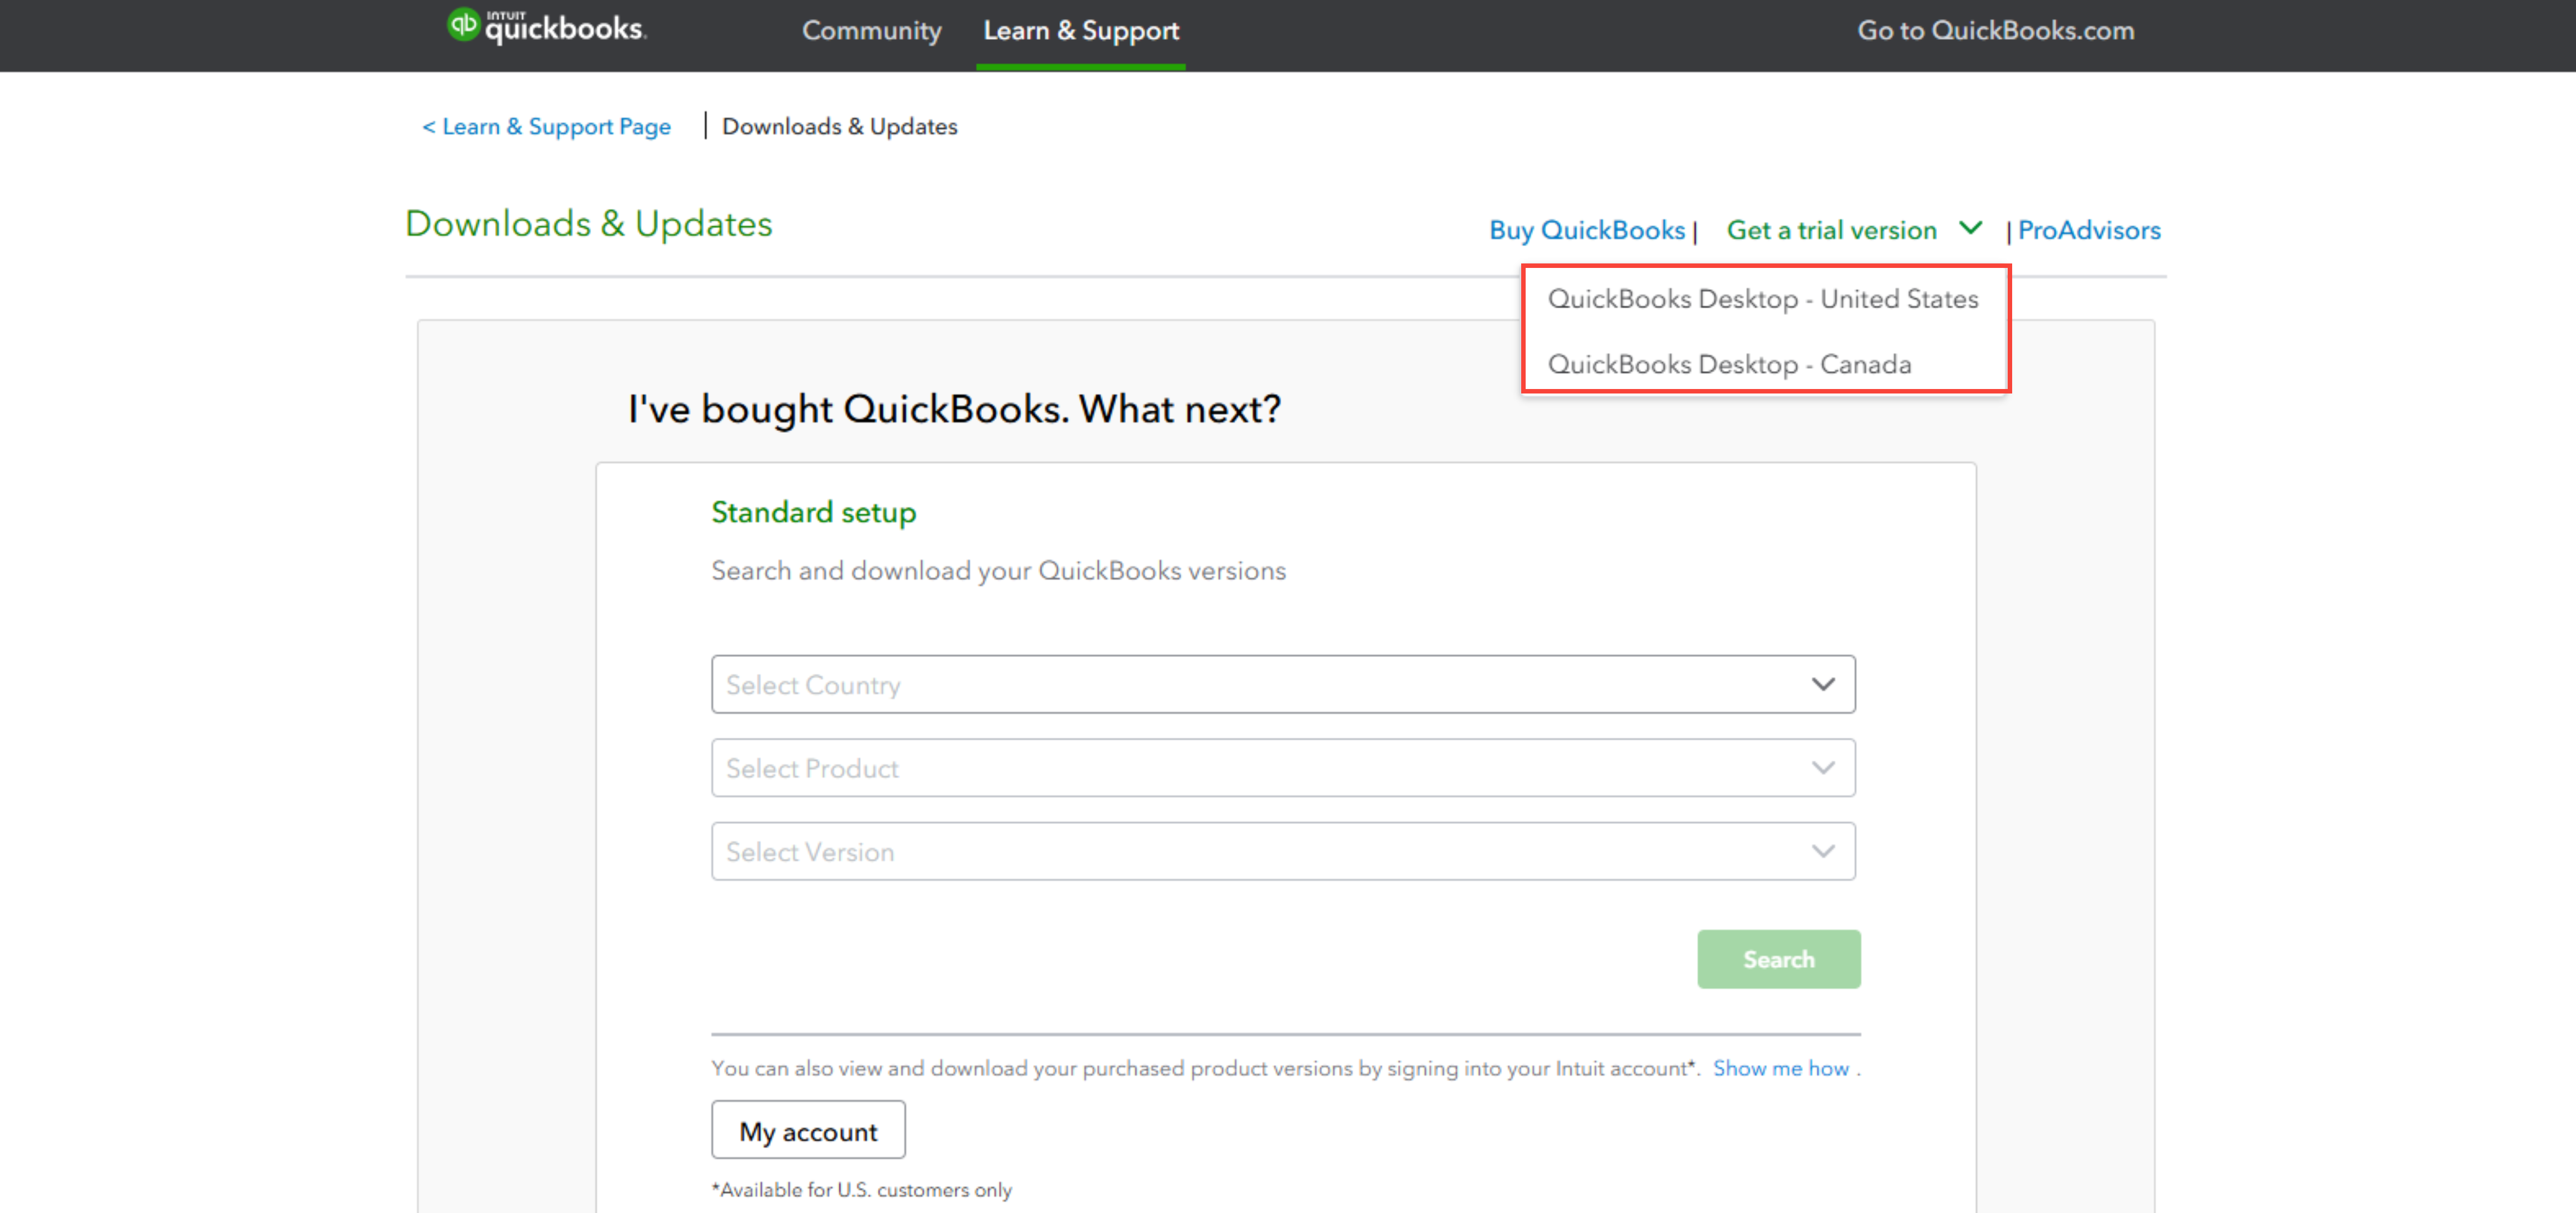Viewport: 2576px width, 1213px height.
Task: Visit the ProAdvisors link
Action: point(2088,230)
